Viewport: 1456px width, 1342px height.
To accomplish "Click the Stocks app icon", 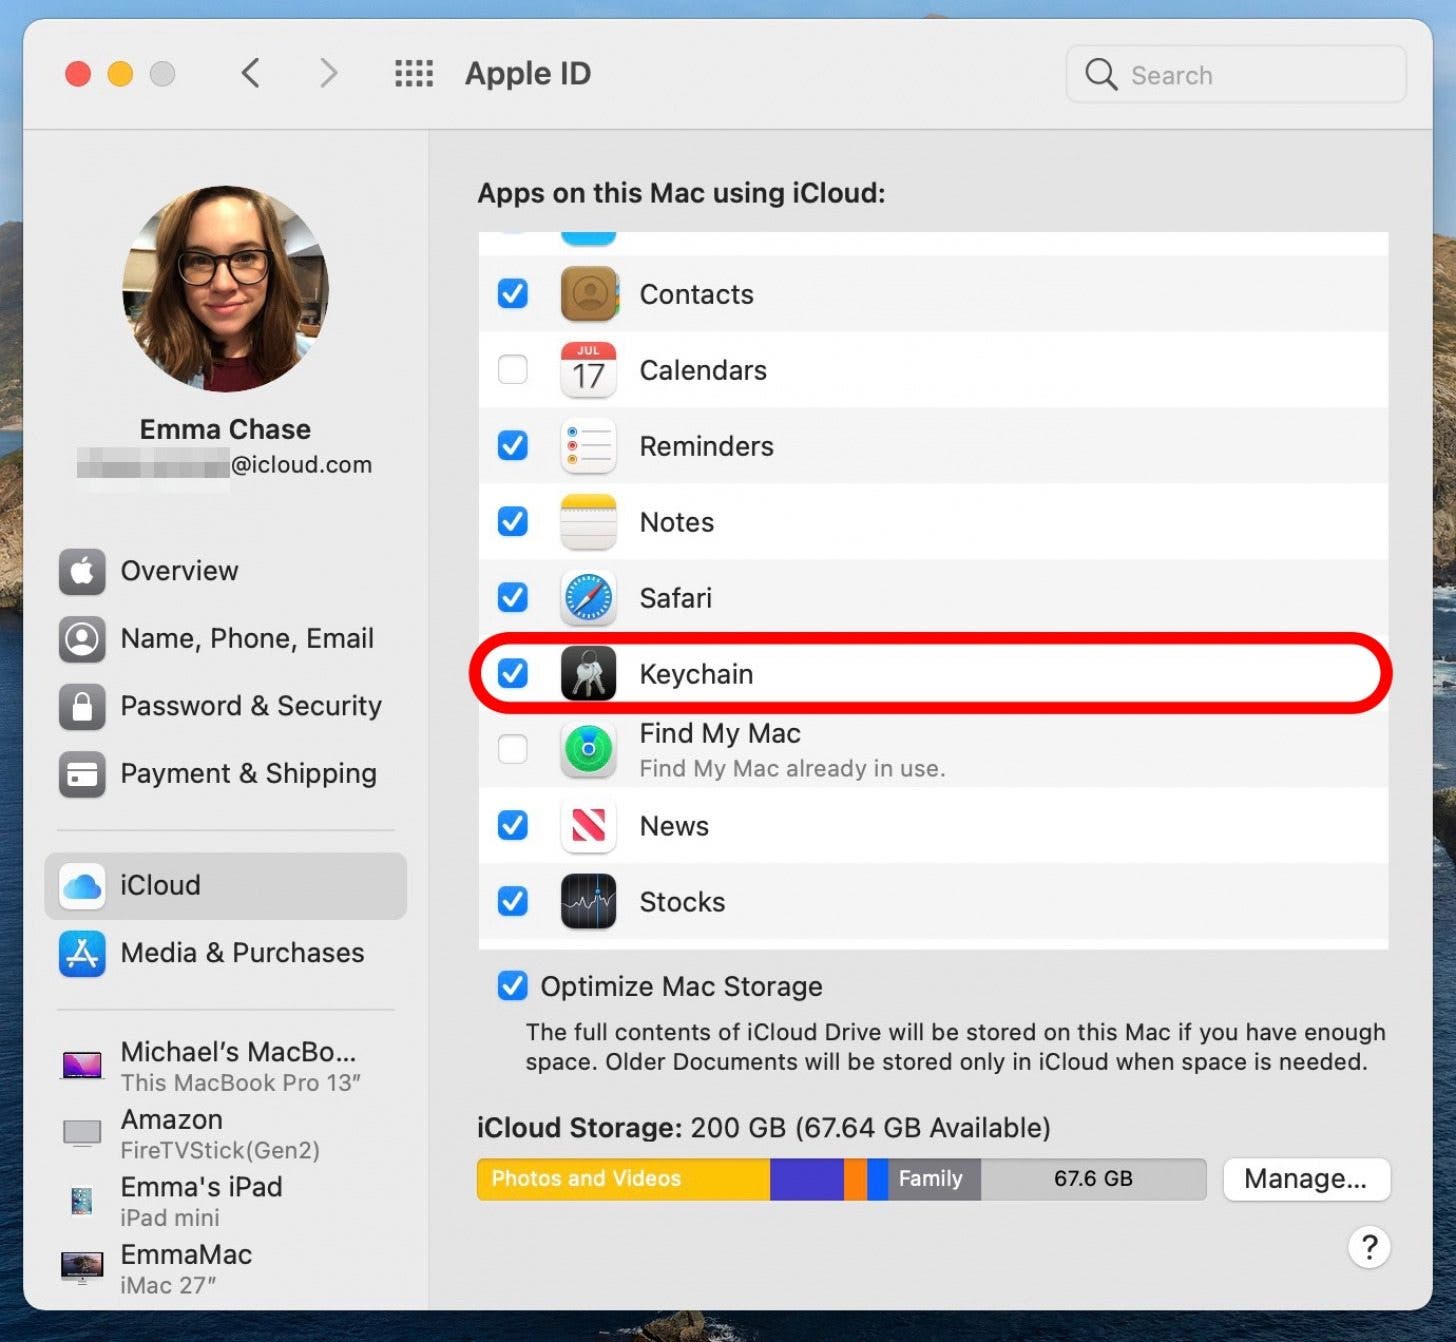I will [588, 901].
